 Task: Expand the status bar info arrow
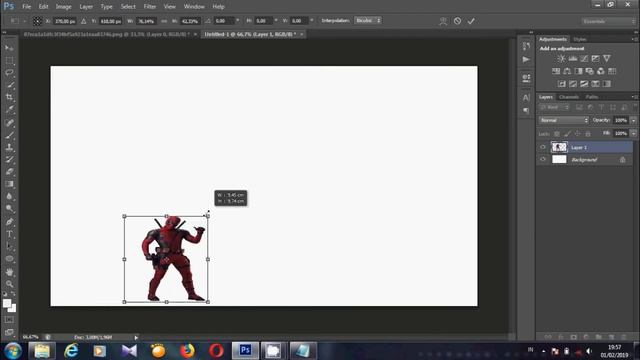(x=136, y=338)
